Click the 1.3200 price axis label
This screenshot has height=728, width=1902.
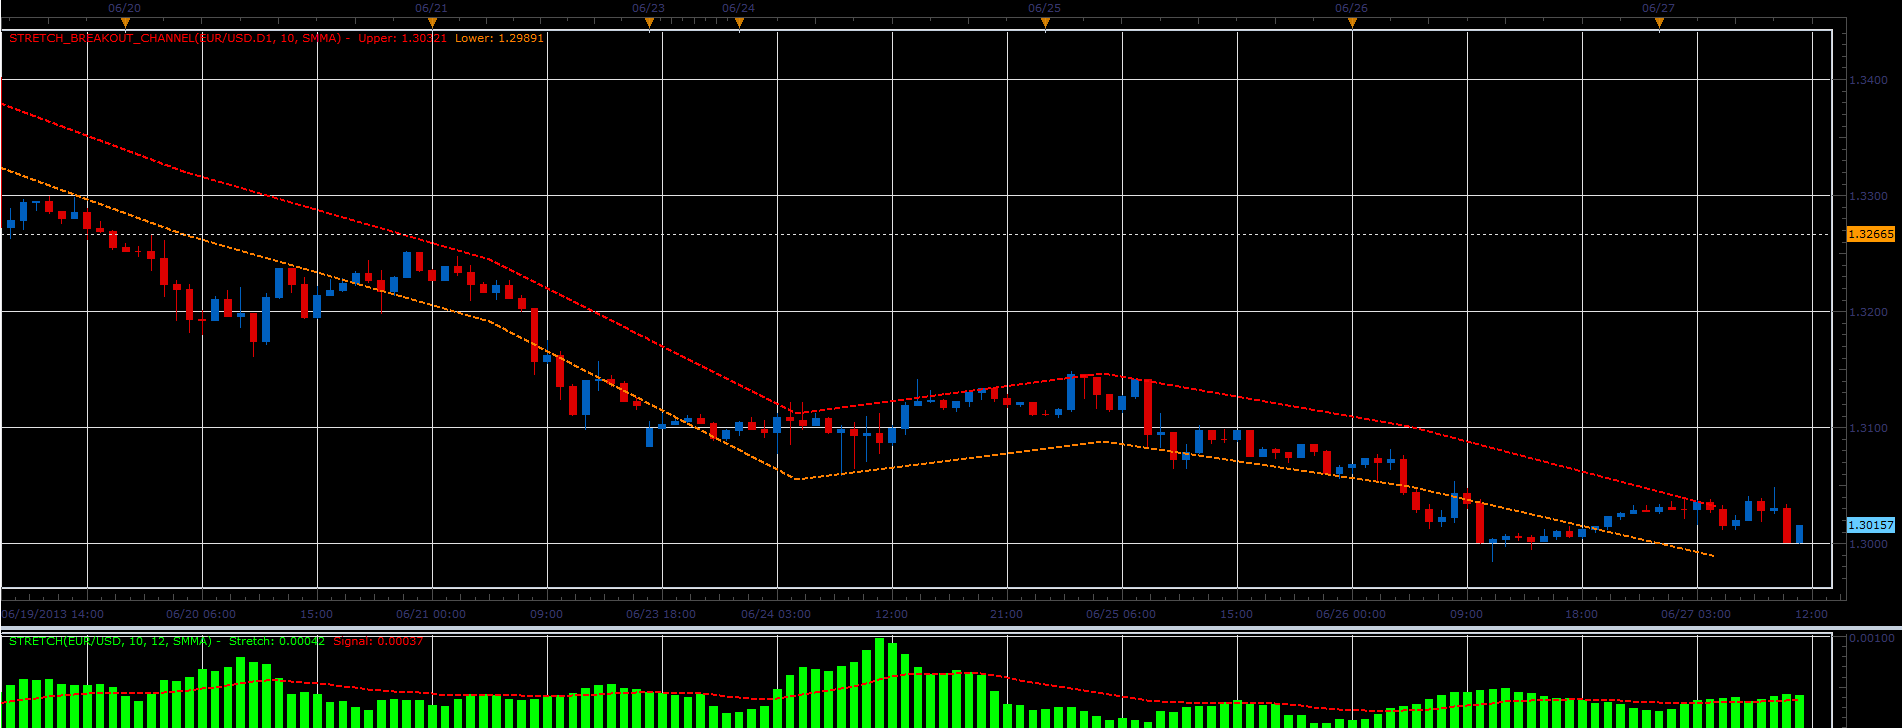(x=1869, y=312)
